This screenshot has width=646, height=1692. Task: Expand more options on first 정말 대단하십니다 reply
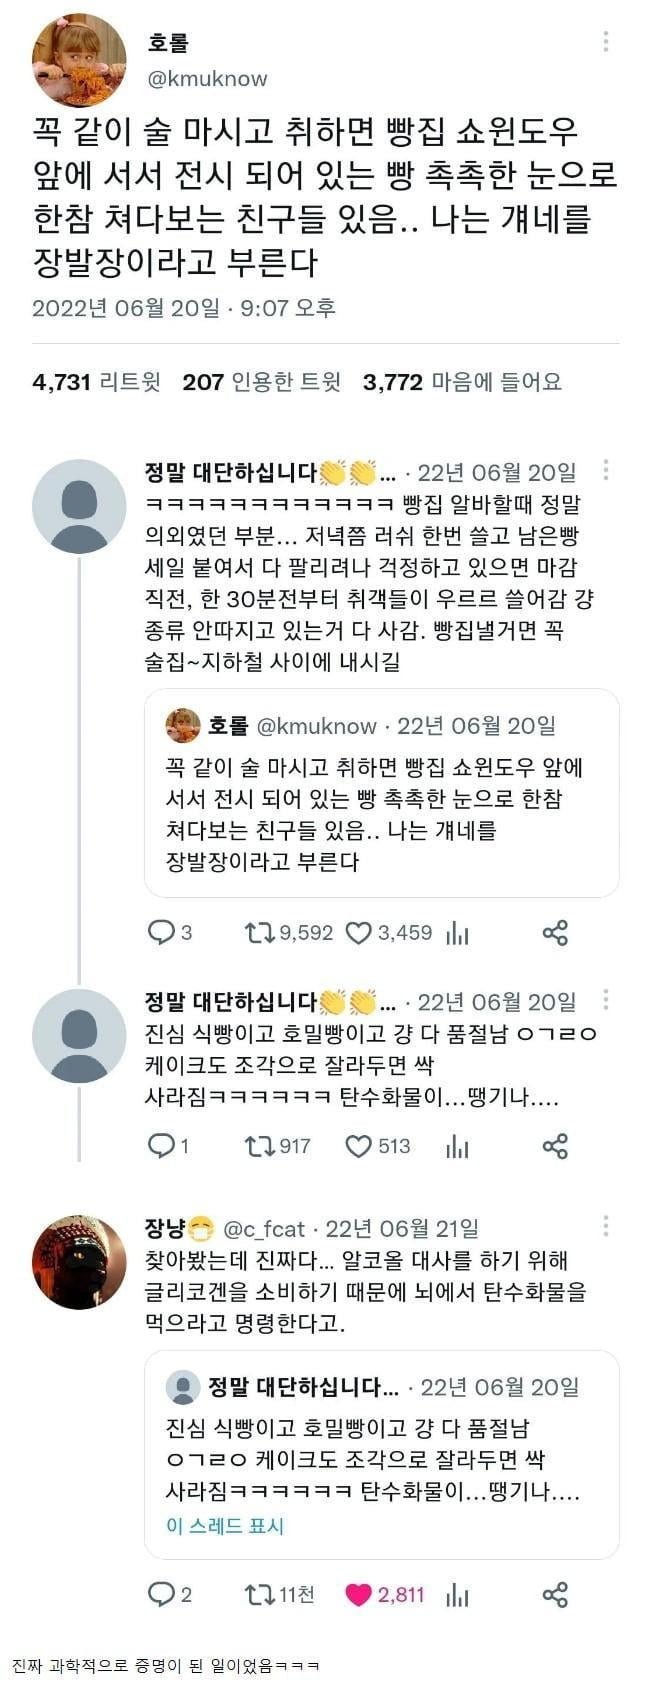click(x=606, y=471)
